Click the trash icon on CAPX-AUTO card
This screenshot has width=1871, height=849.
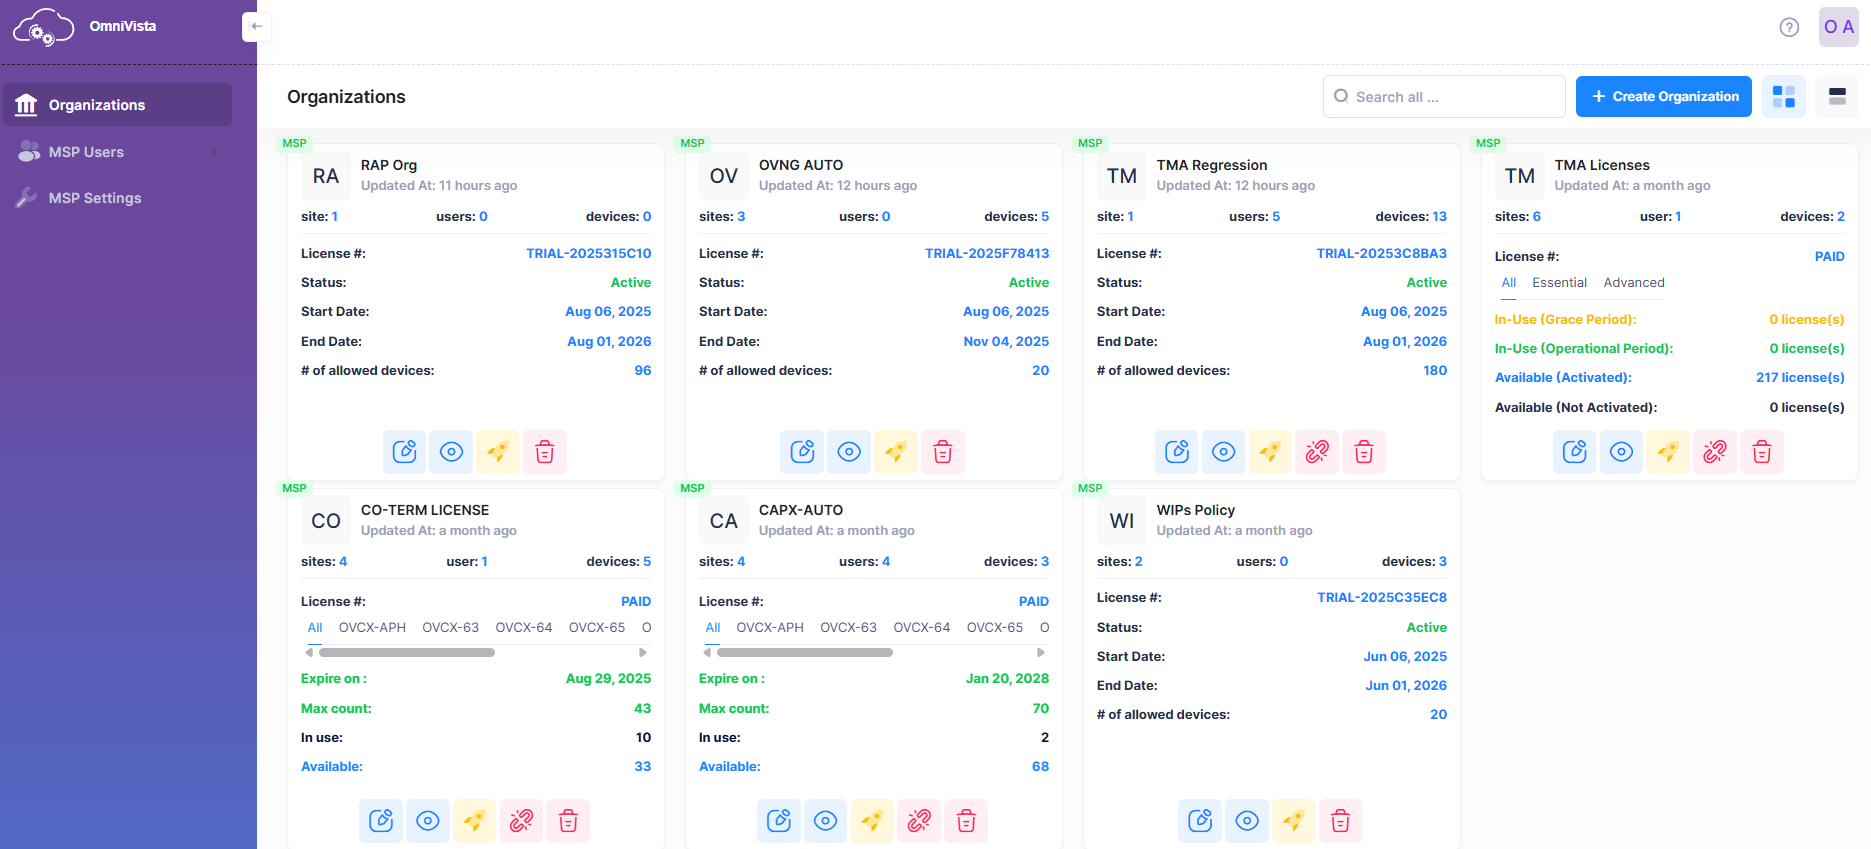pos(966,821)
